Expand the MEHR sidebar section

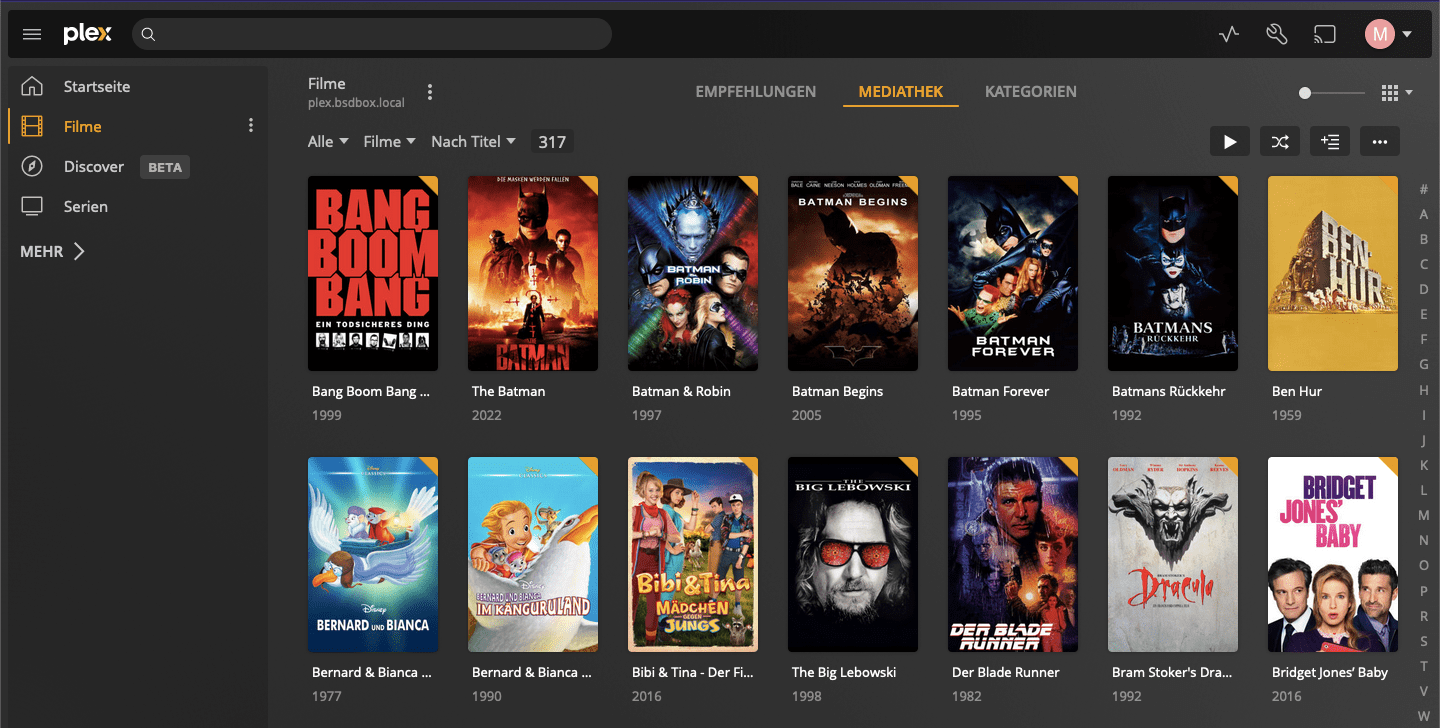[x=52, y=251]
